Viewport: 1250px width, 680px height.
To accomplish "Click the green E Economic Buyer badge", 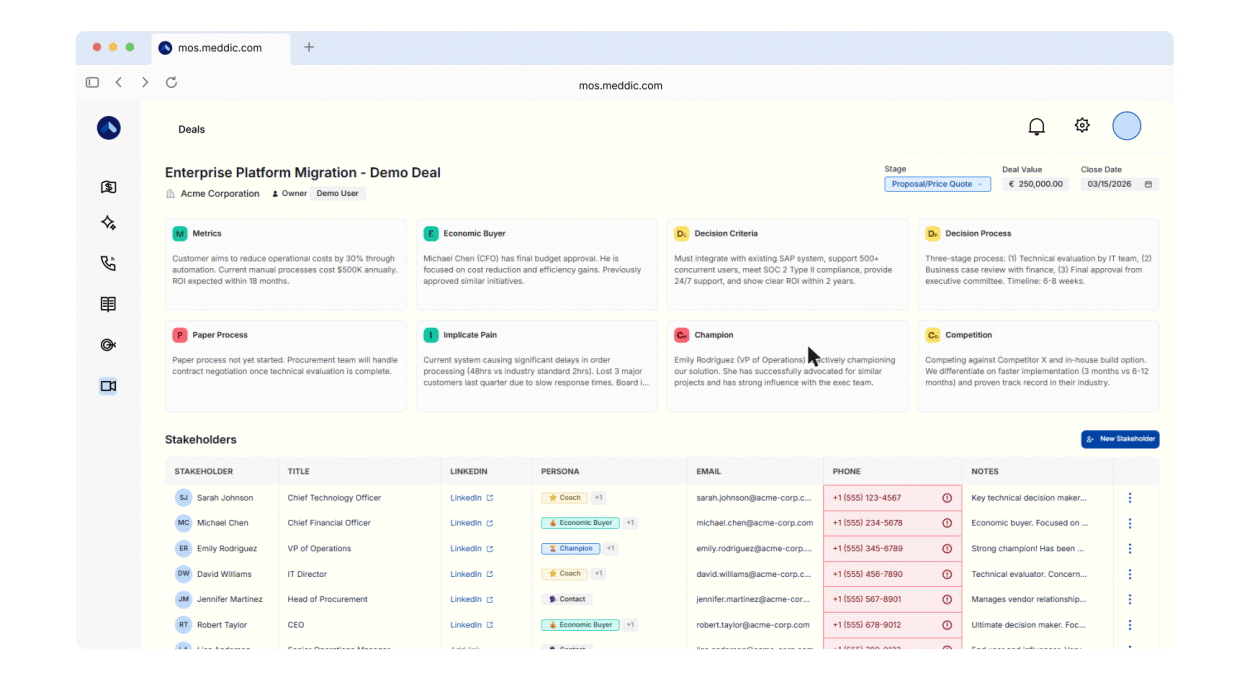I will click(431, 233).
